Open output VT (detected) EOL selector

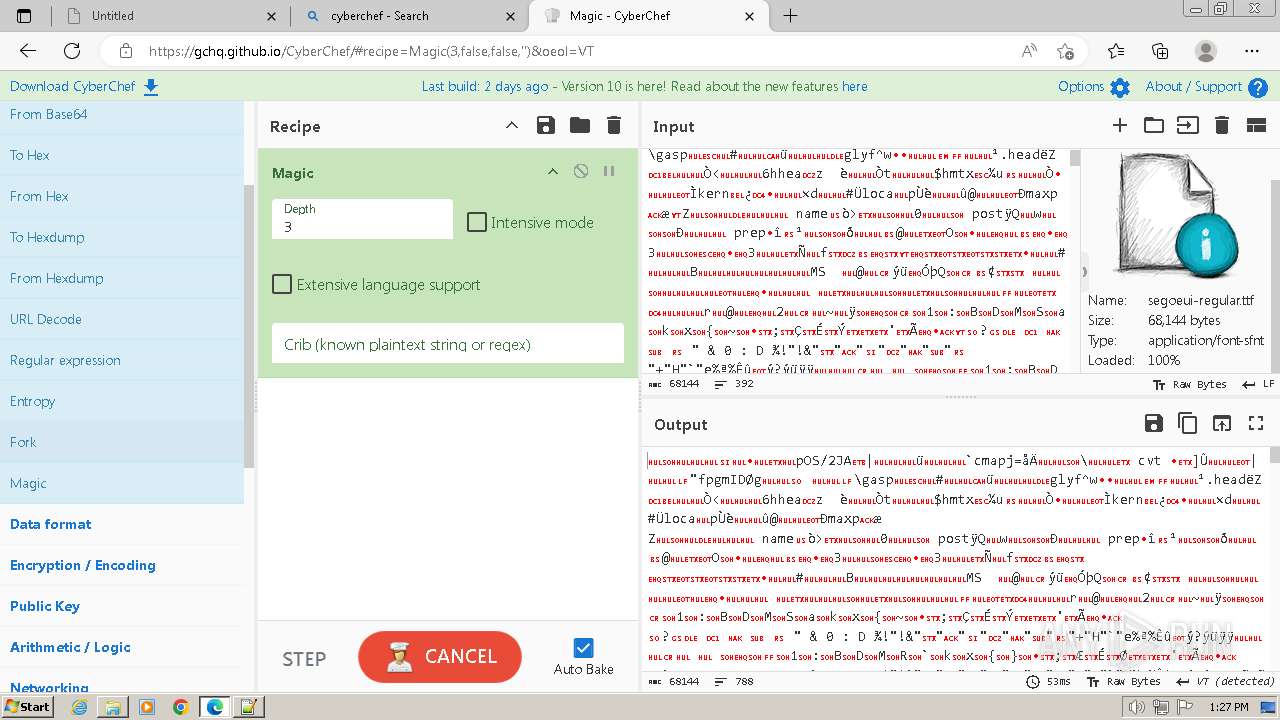tap(1225, 681)
